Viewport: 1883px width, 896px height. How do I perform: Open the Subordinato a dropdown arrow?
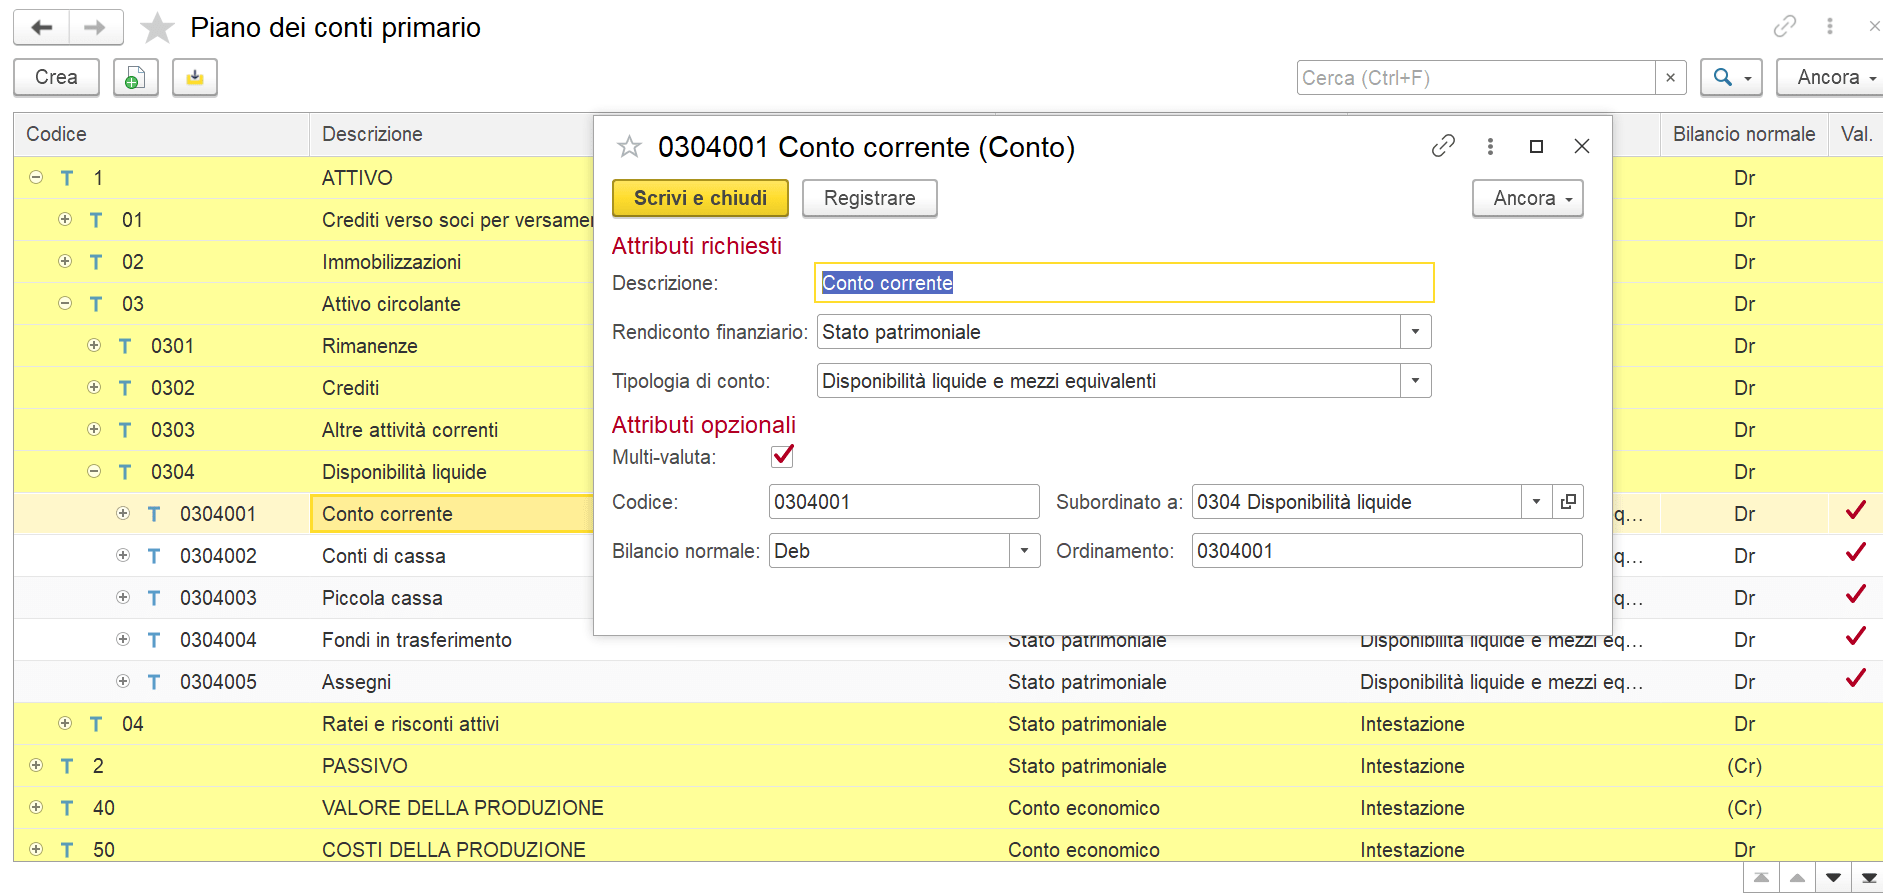pos(1537,501)
